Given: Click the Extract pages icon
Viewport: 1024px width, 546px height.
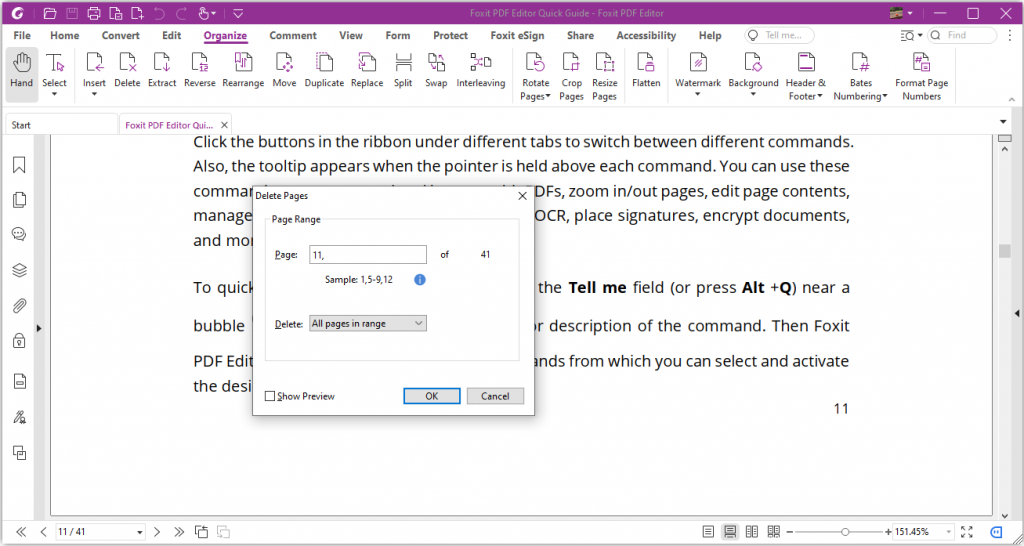Looking at the screenshot, I should [x=162, y=71].
